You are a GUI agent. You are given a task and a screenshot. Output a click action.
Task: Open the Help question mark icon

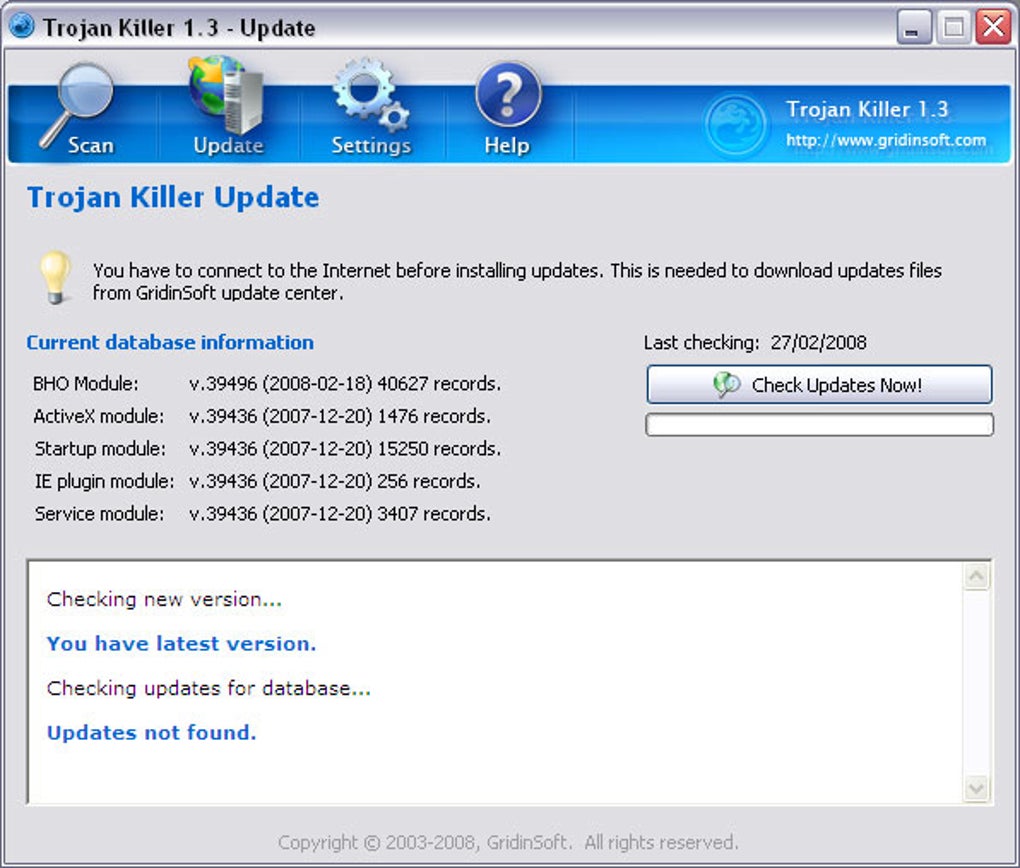[x=507, y=95]
